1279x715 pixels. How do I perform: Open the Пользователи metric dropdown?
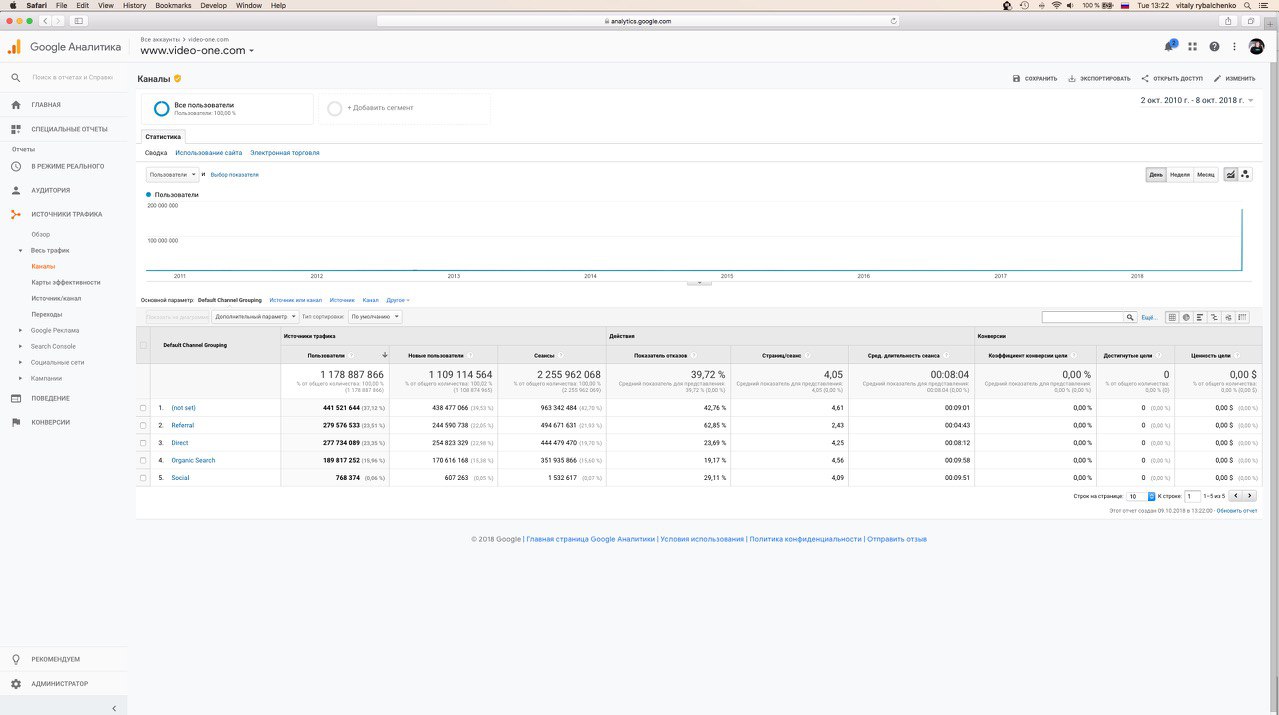pos(172,174)
